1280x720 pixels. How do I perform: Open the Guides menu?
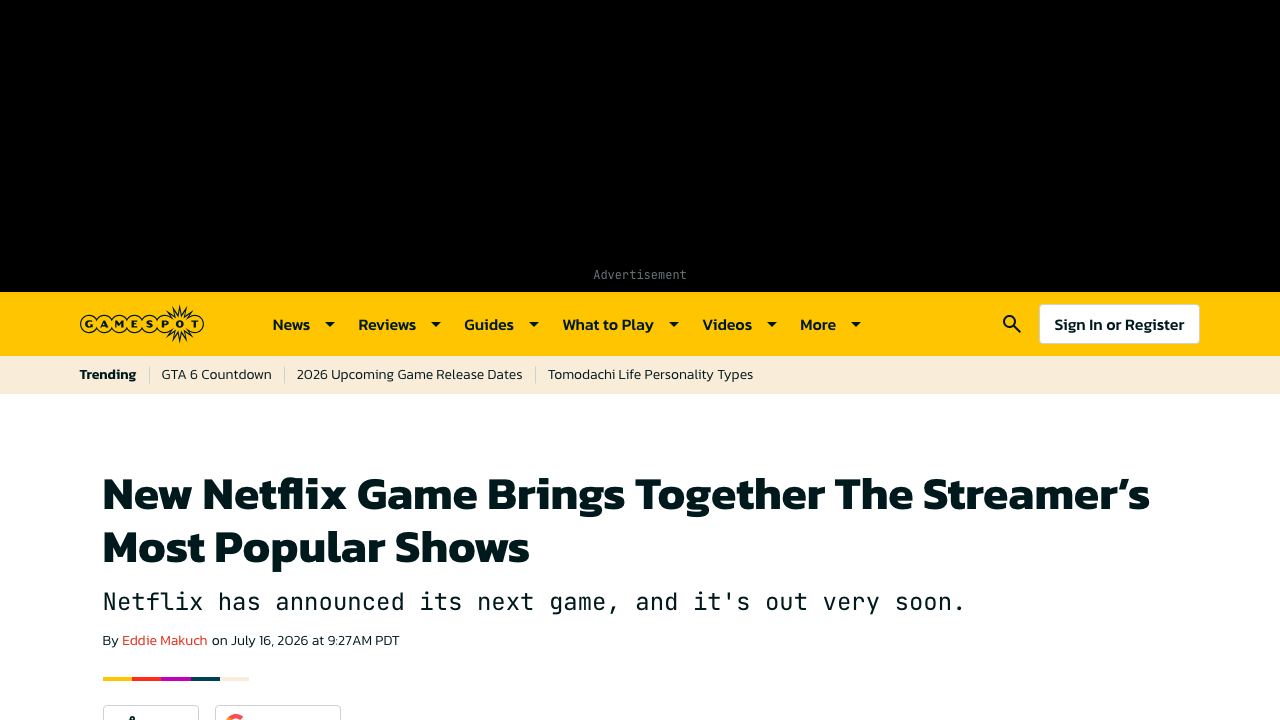(489, 324)
